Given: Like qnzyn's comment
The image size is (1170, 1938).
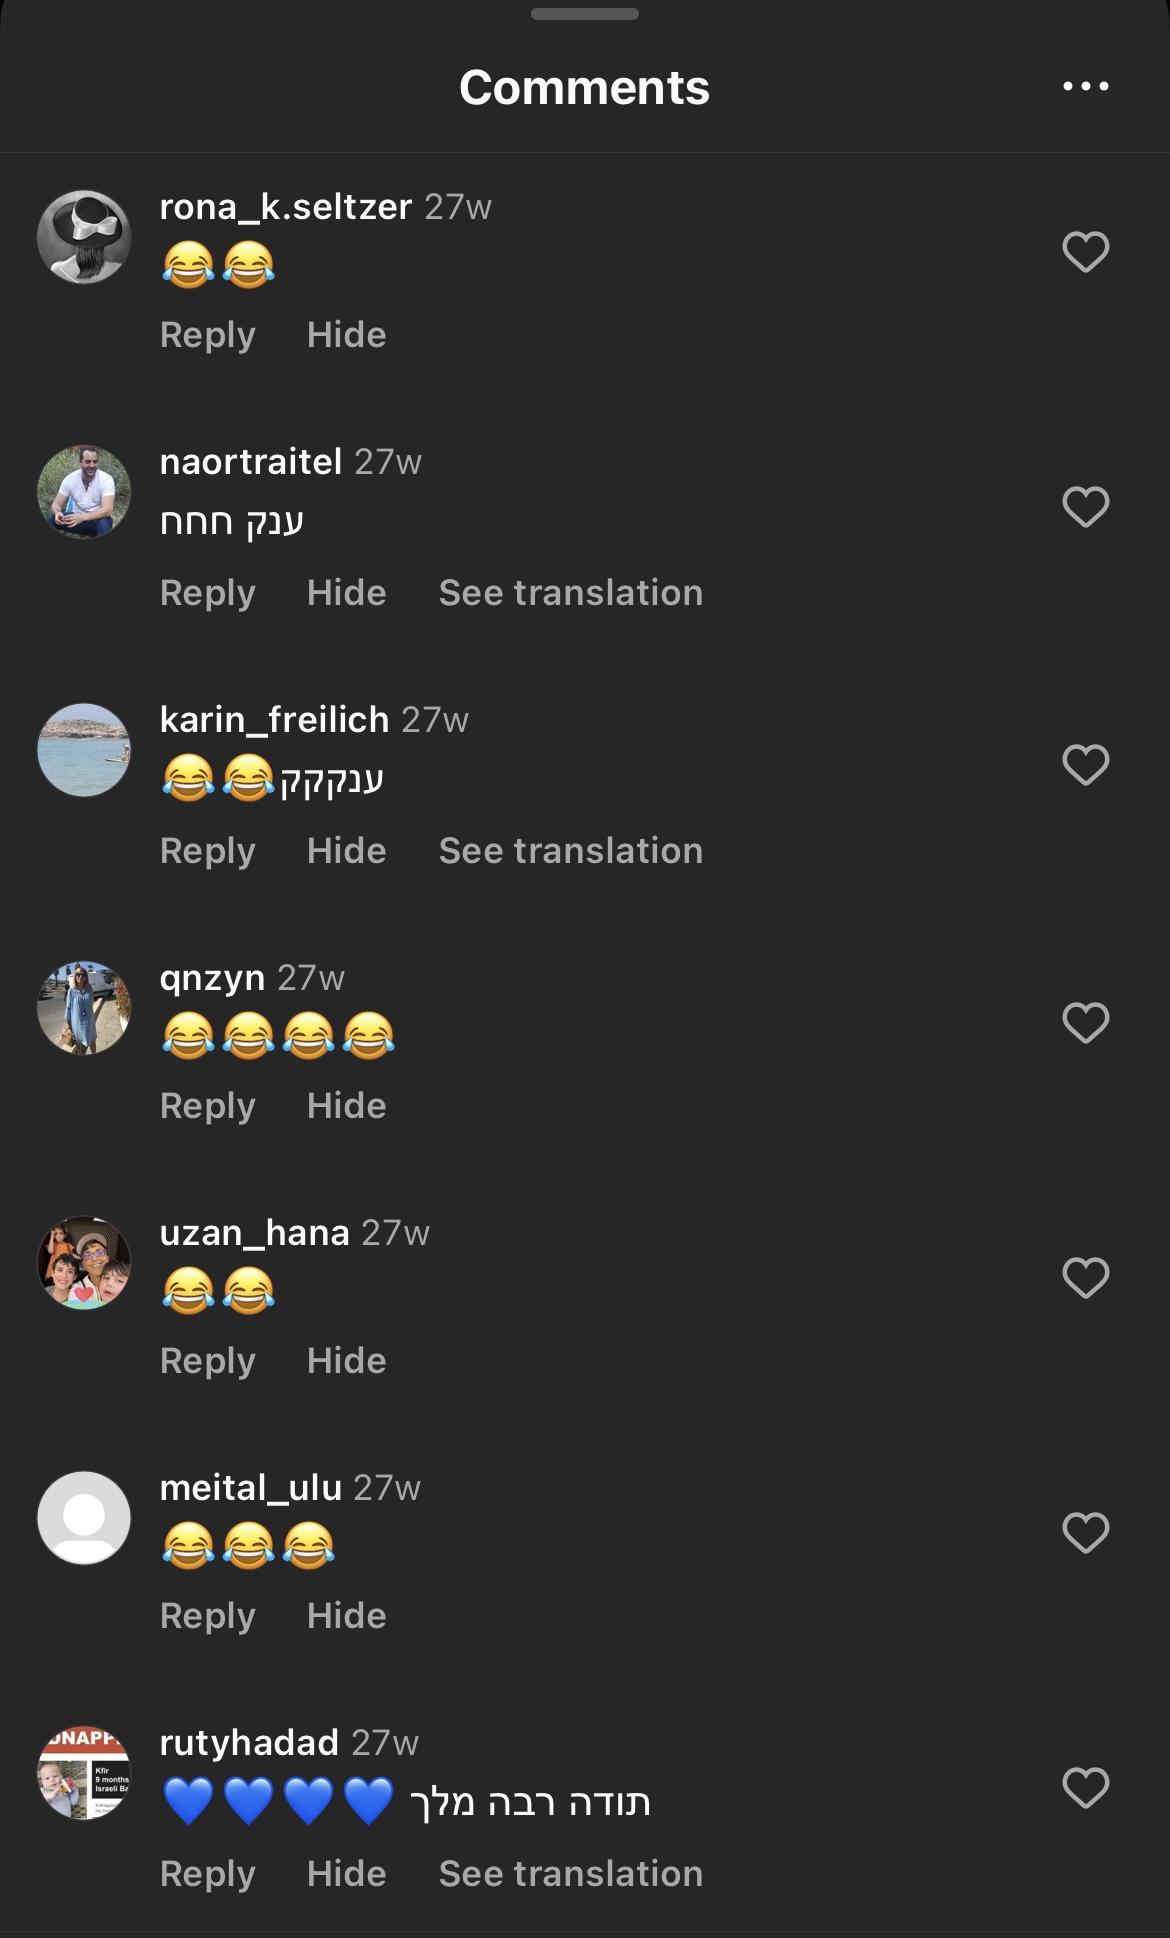Looking at the screenshot, I should click(1085, 1023).
